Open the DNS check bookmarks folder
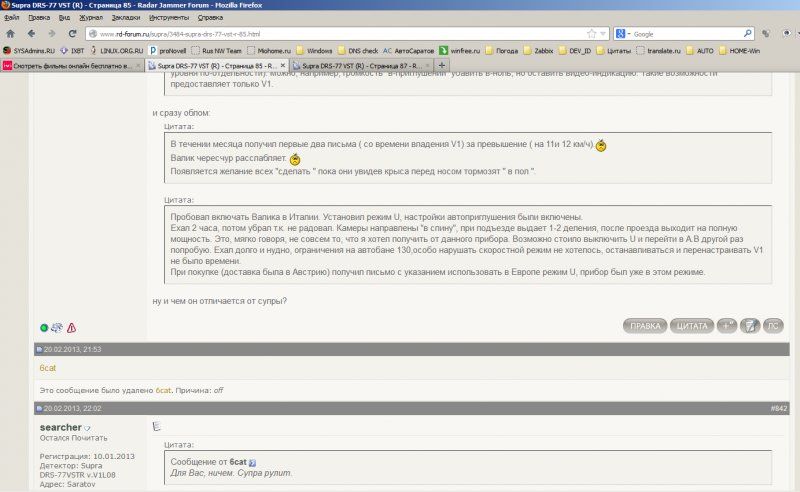This screenshot has height=492, width=800. pos(358,51)
